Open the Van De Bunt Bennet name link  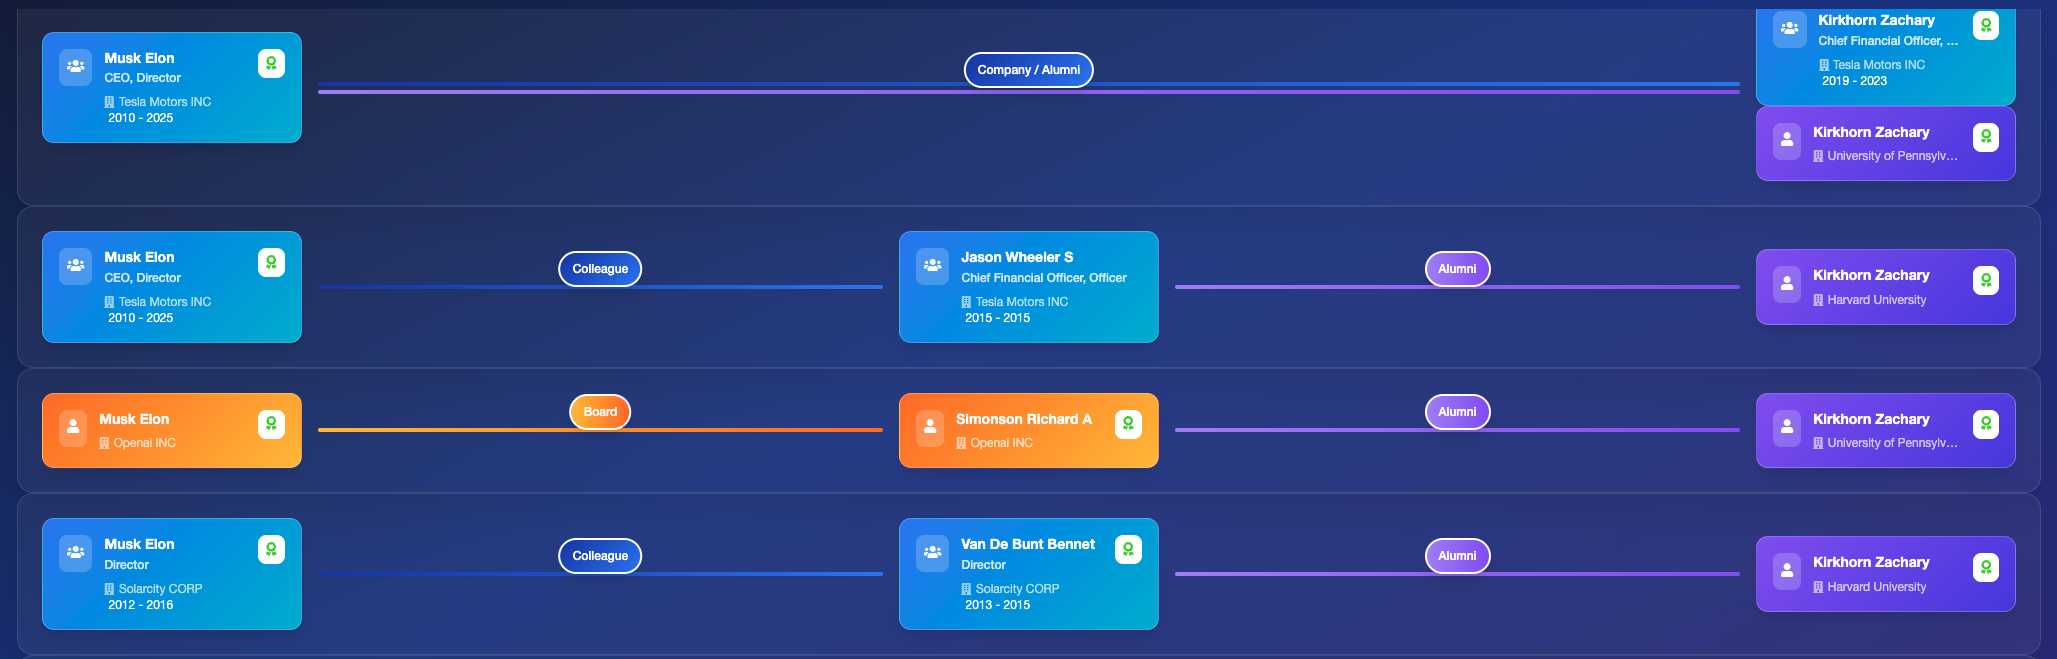coord(1028,544)
